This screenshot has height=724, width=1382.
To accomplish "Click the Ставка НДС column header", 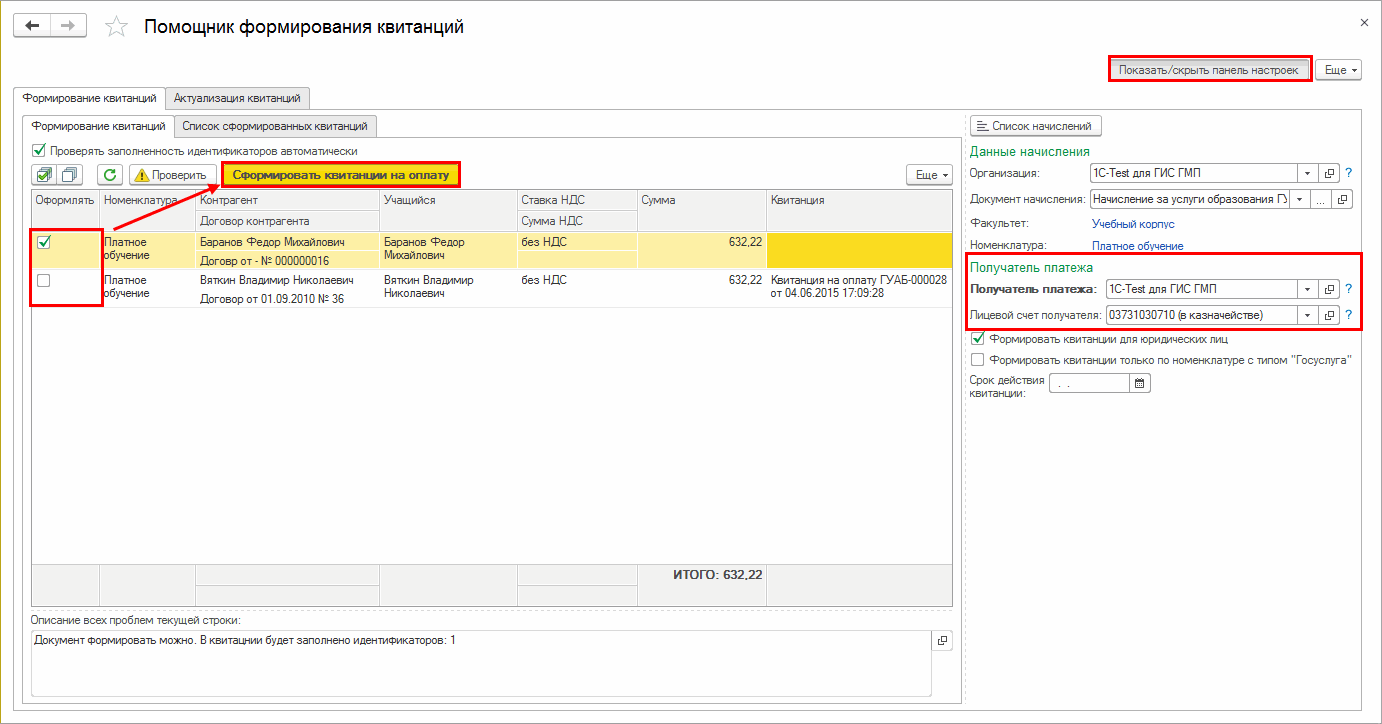I will [x=577, y=200].
